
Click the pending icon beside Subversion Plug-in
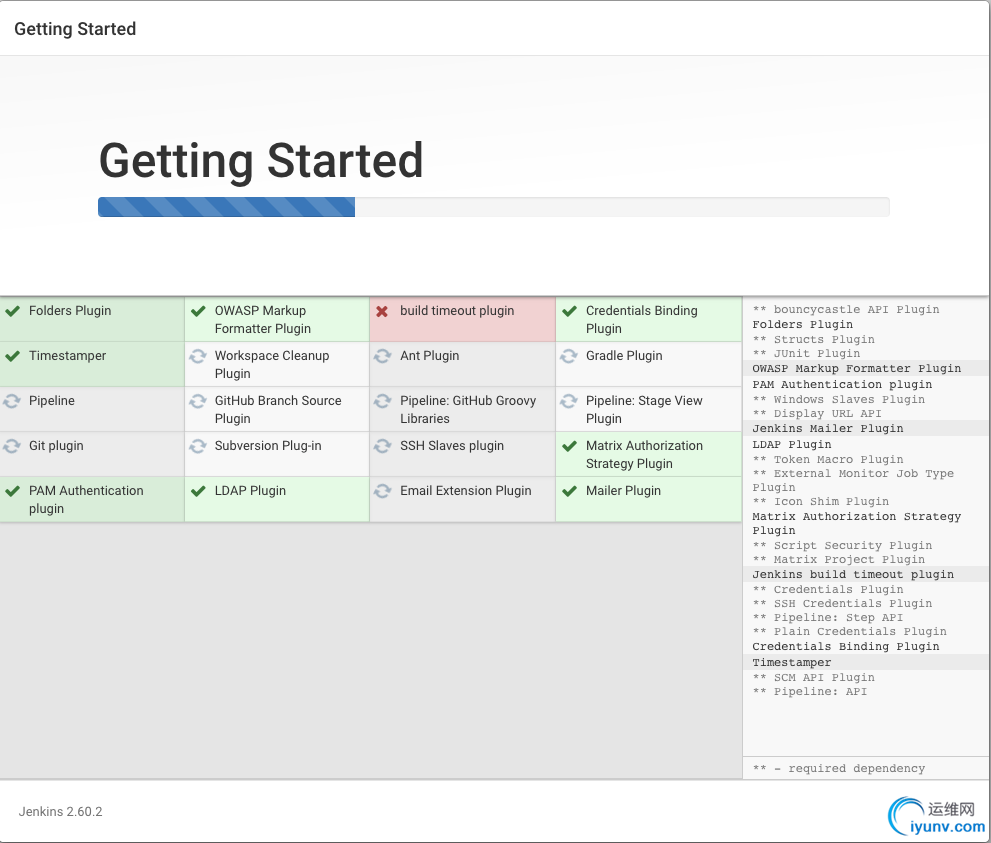point(198,446)
